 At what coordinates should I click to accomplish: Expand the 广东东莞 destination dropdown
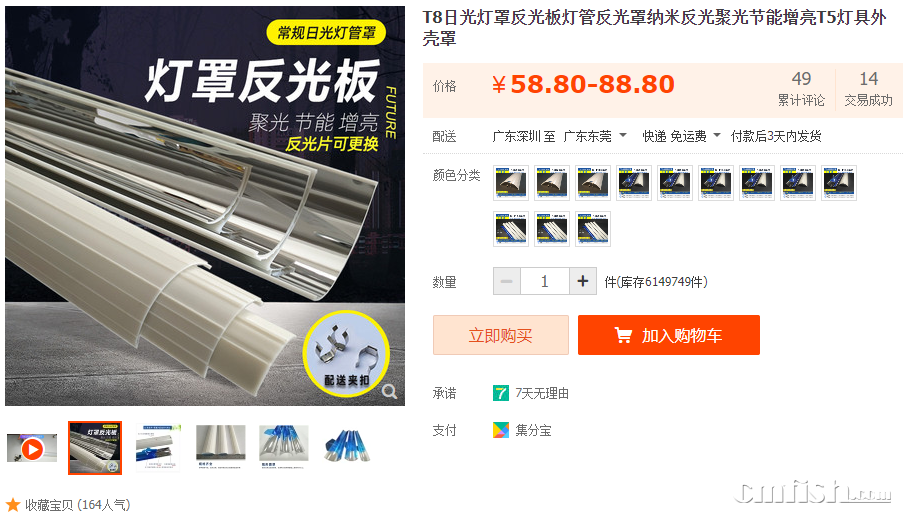click(x=596, y=136)
